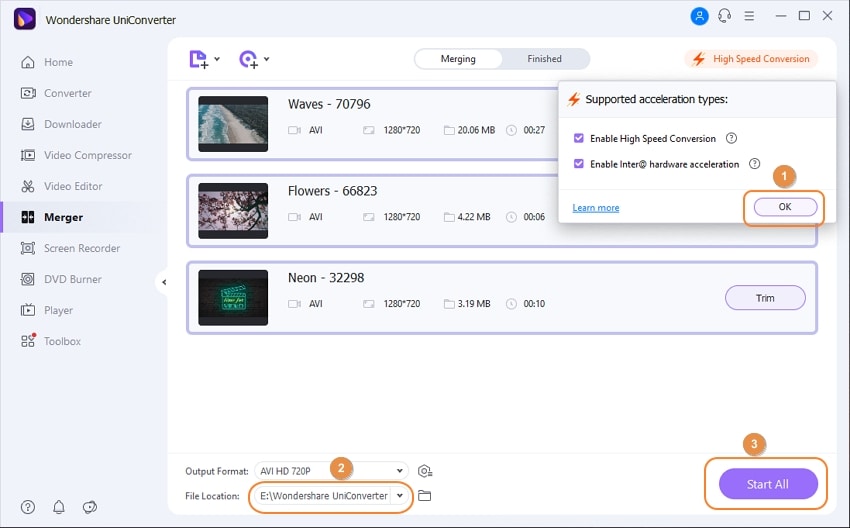Viewport: 850px width, 528px height.
Task: Open the help question mark icon
Action: [x=28, y=507]
